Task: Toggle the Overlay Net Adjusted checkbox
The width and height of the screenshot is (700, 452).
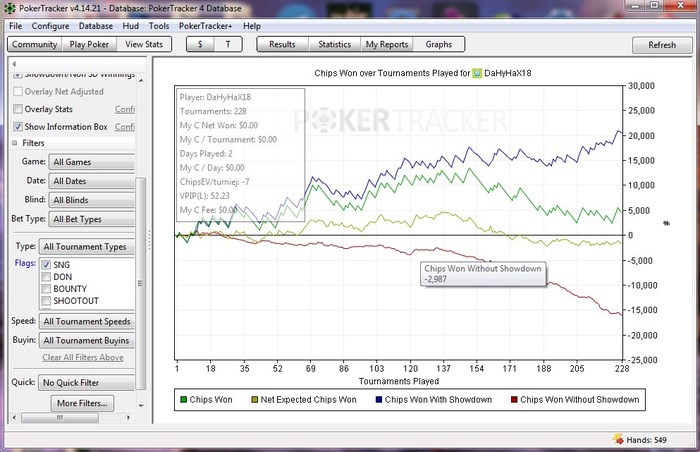Action: tap(18, 92)
